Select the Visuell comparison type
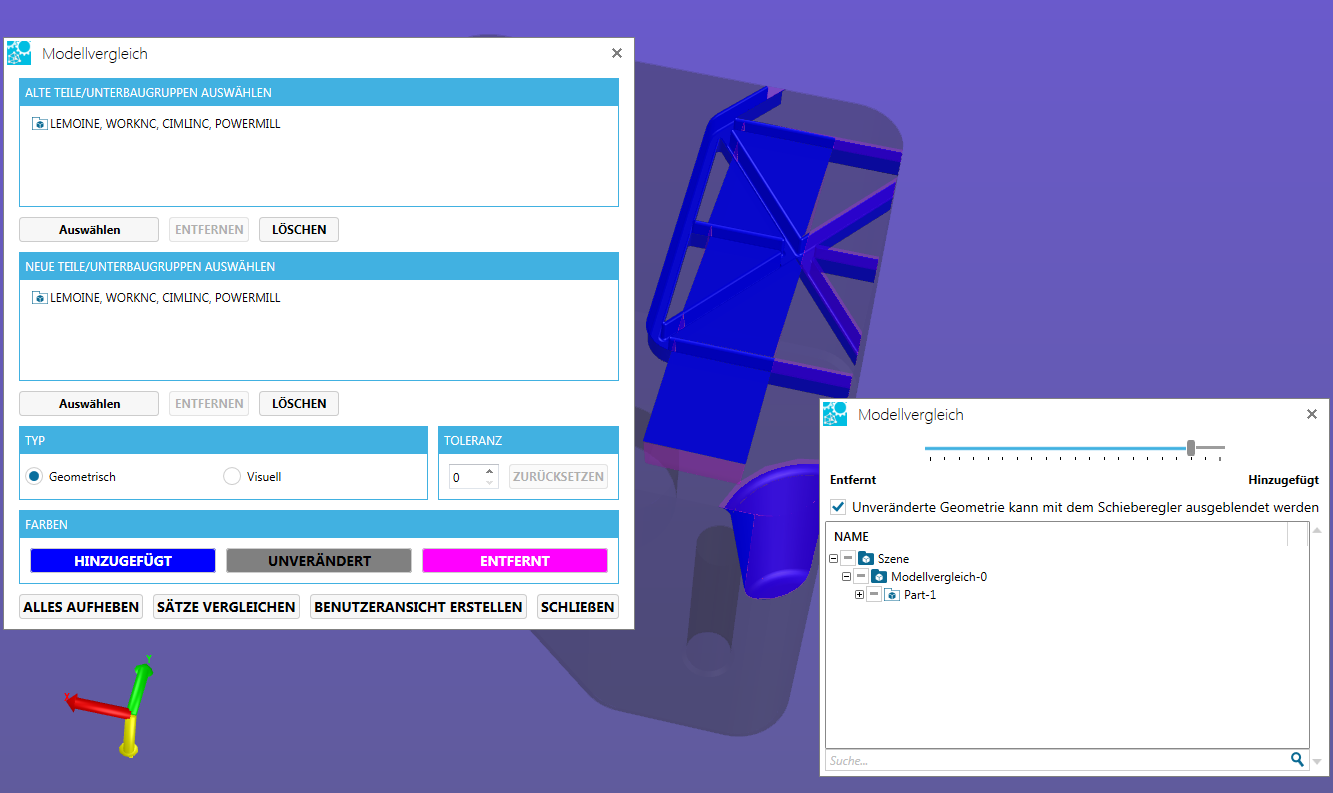This screenshot has height=793, width=1333. (x=232, y=477)
